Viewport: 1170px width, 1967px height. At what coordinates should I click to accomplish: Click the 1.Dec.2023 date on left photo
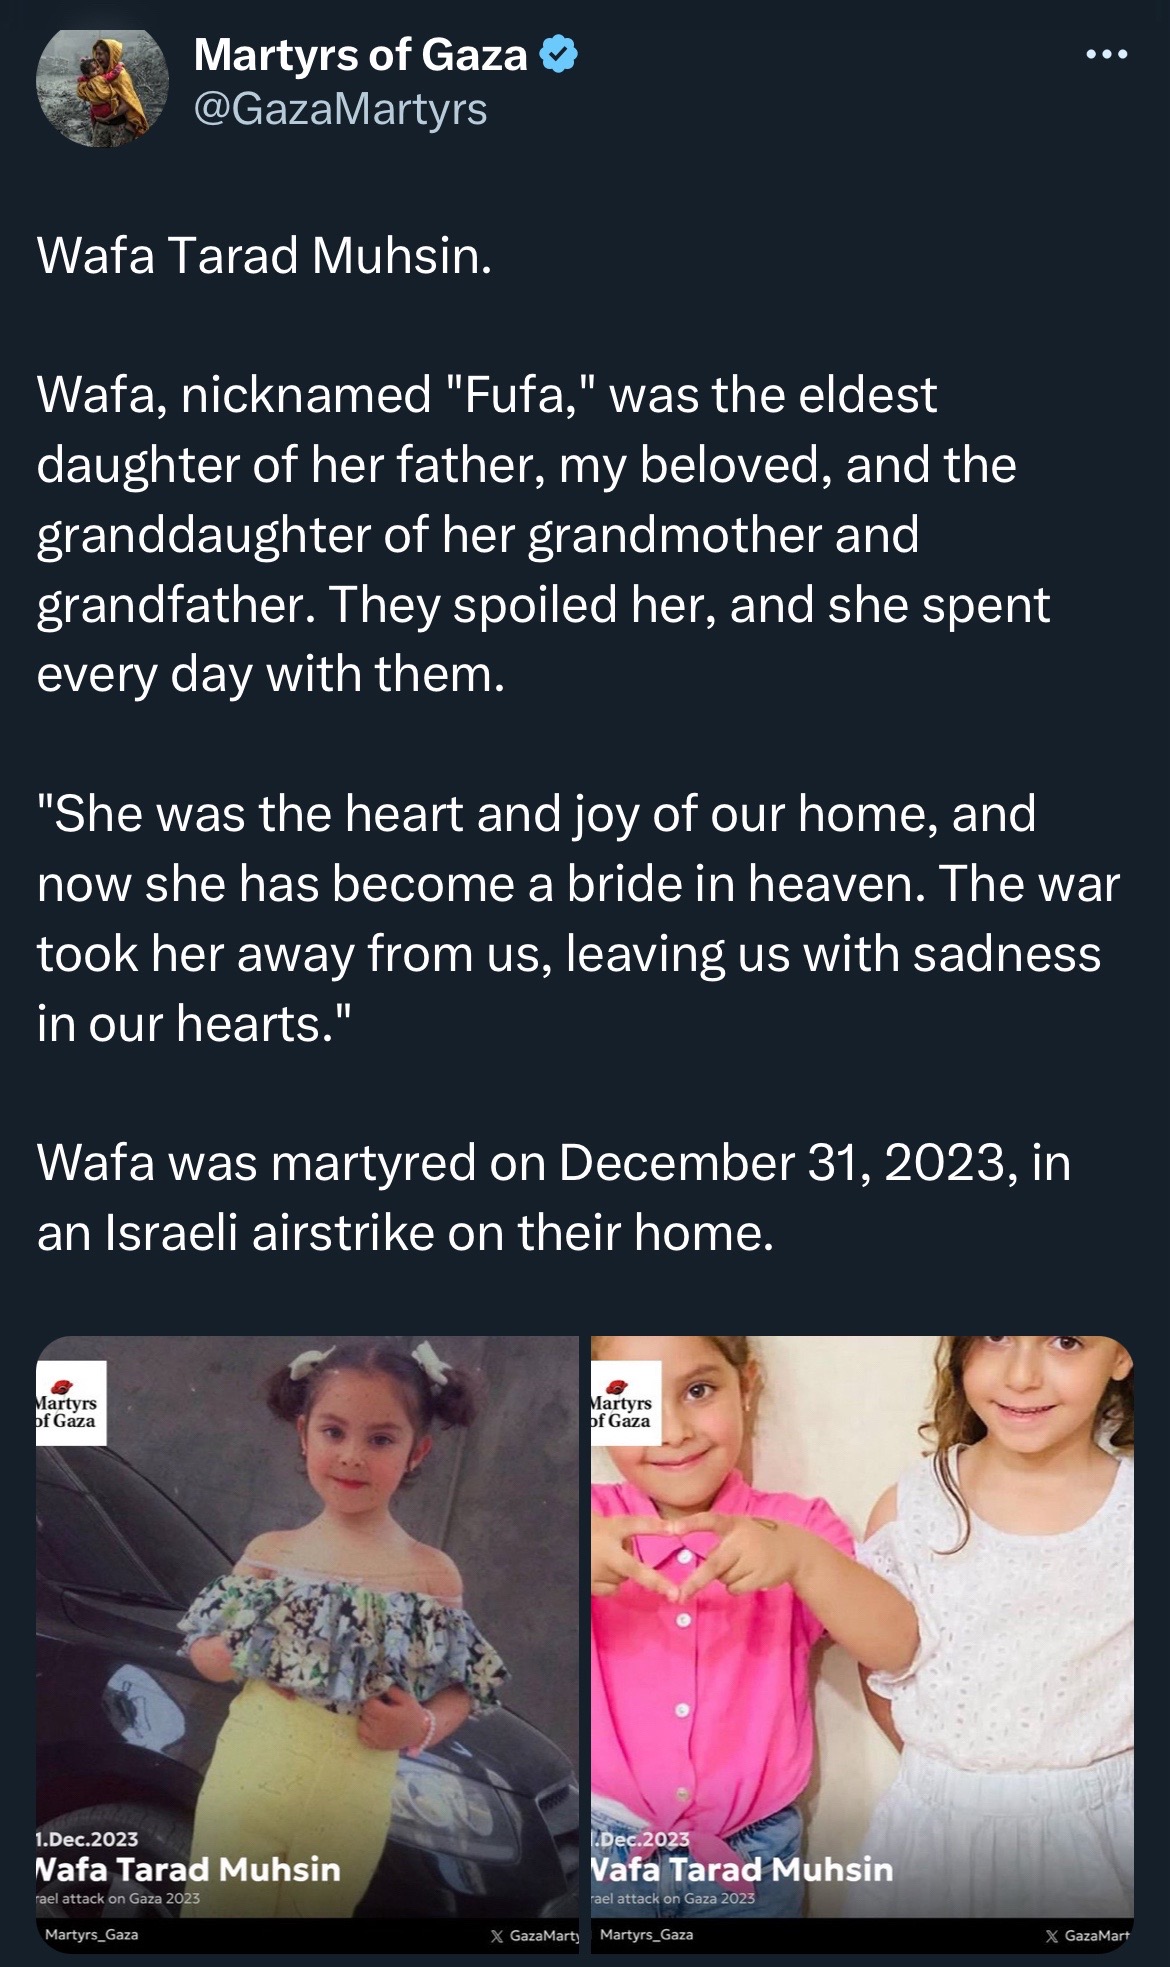(87, 1838)
